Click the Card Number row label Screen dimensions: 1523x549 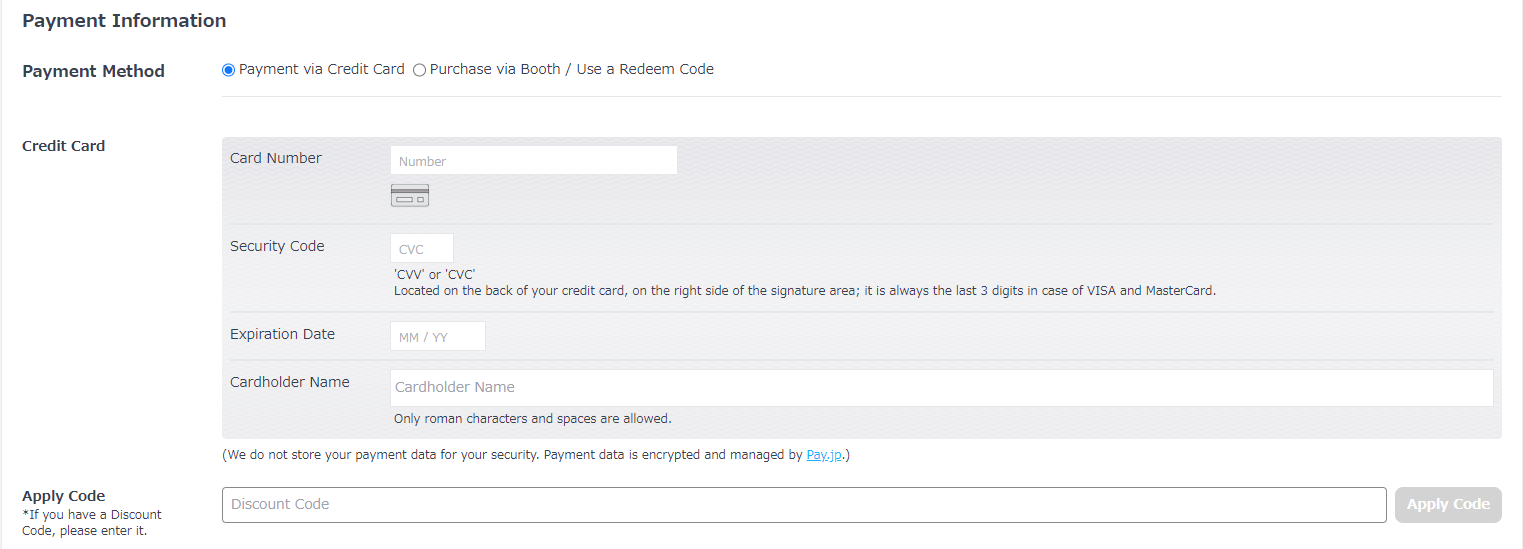tap(276, 158)
